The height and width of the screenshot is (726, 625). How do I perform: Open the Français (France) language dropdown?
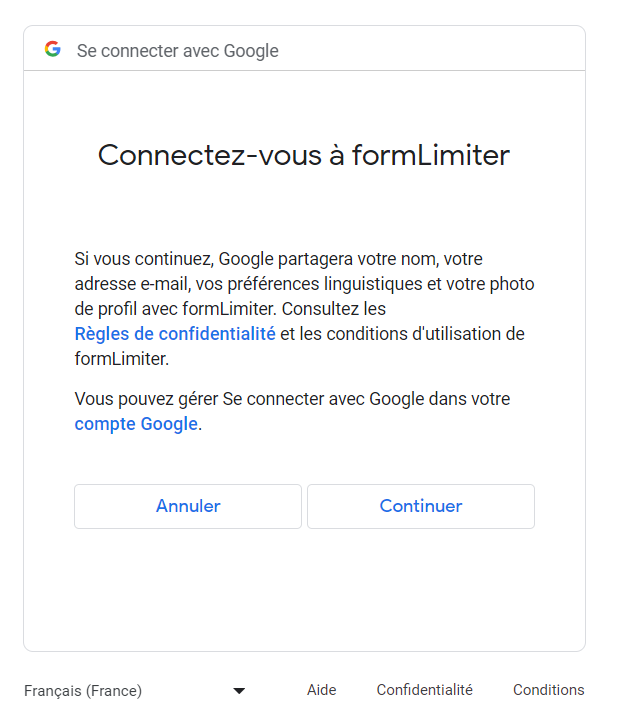click(135, 691)
